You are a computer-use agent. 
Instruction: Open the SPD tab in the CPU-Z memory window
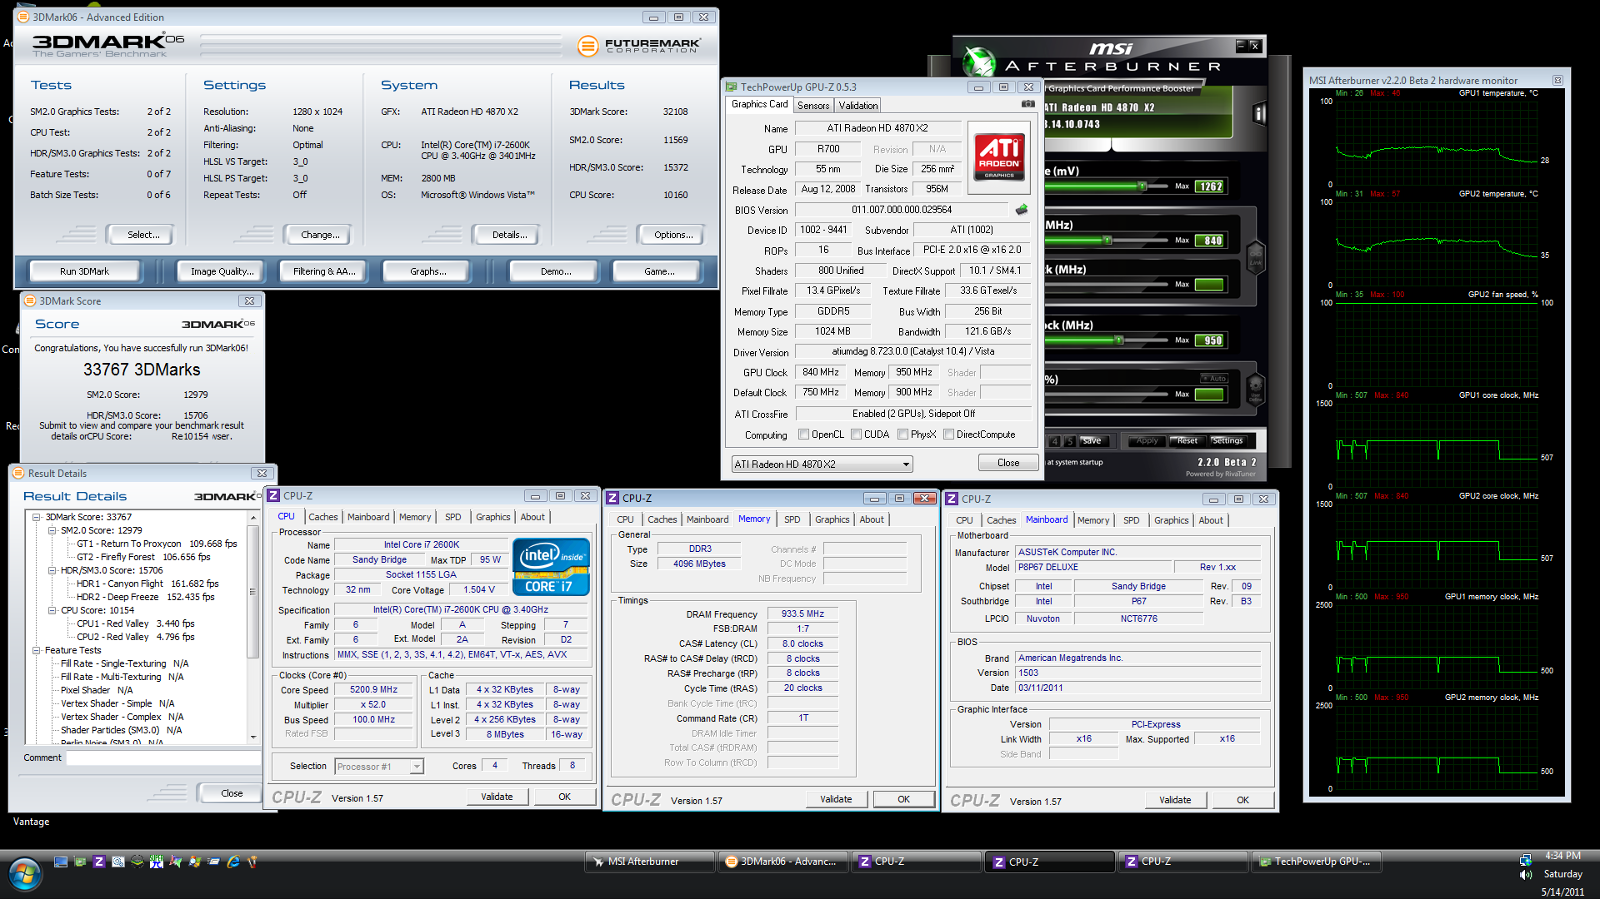(792, 519)
